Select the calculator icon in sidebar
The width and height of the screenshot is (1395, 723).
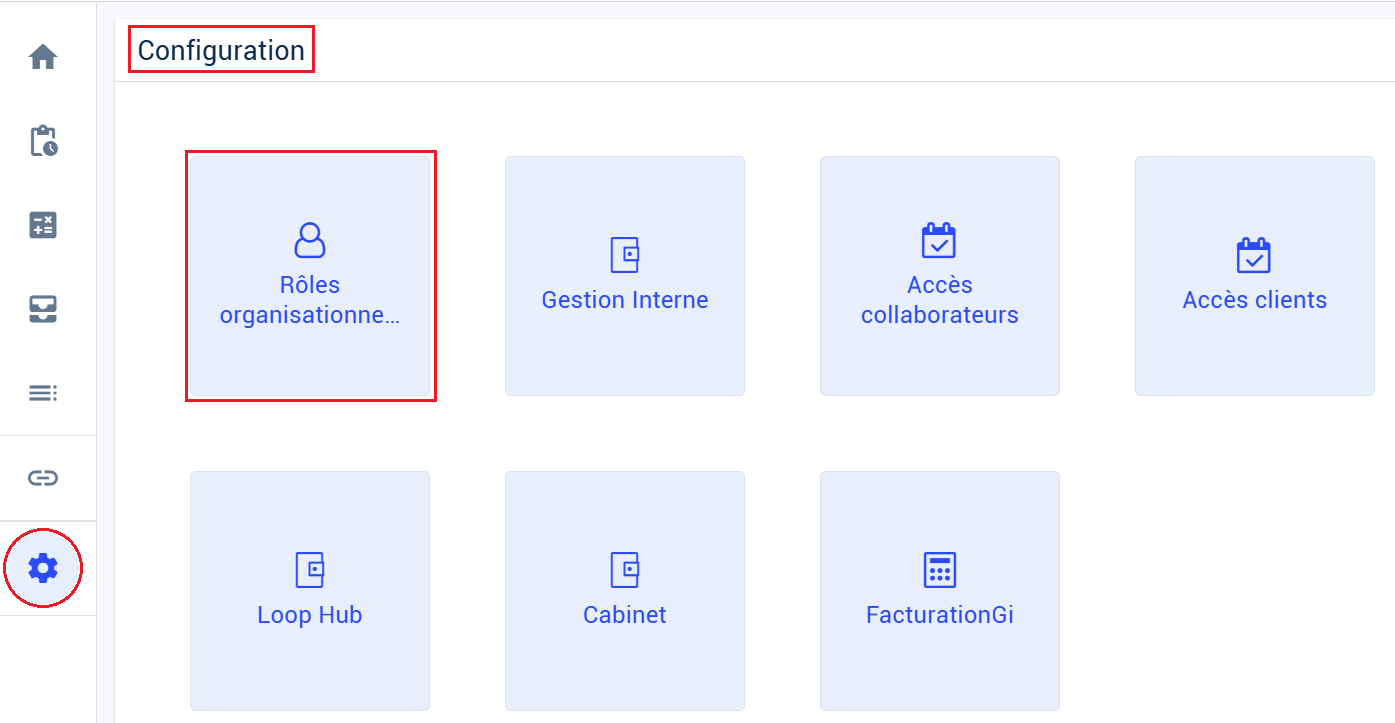tap(43, 225)
